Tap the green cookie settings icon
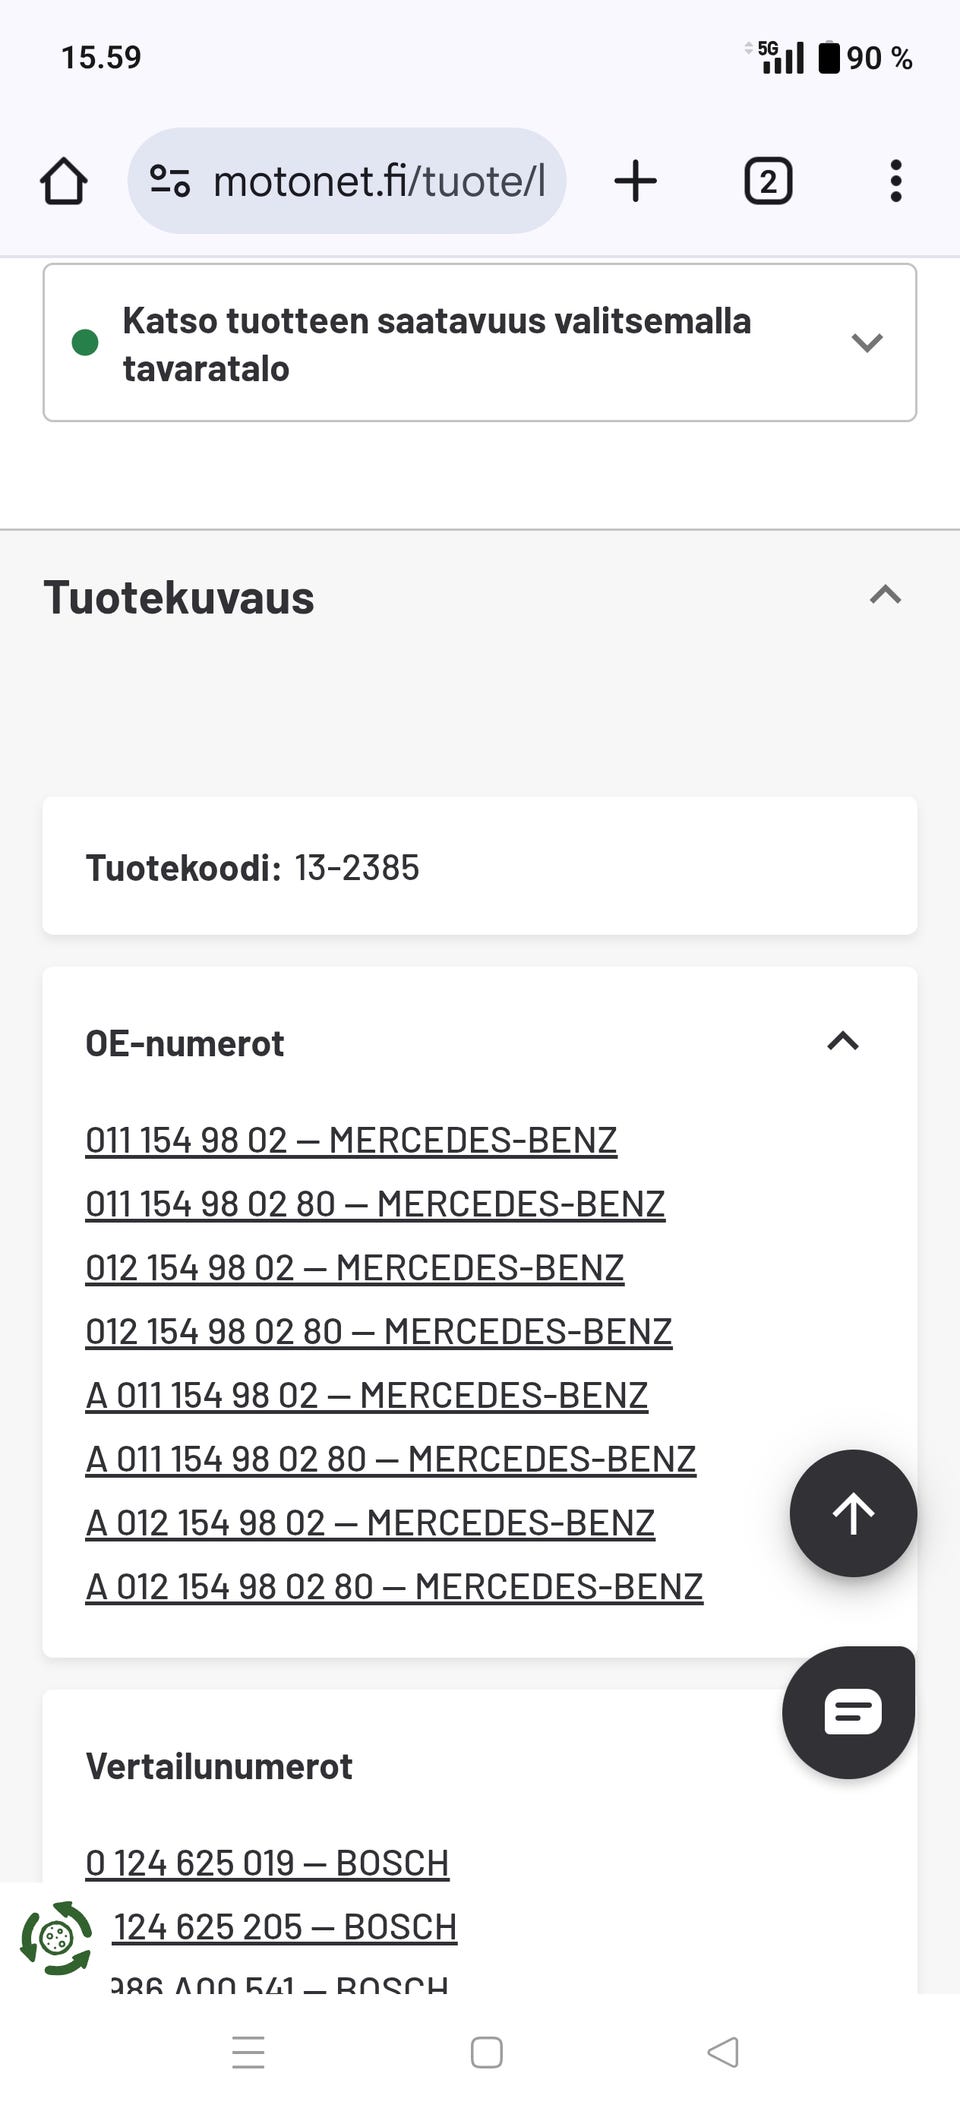The image size is (960, 2111). coord(56,1938)
